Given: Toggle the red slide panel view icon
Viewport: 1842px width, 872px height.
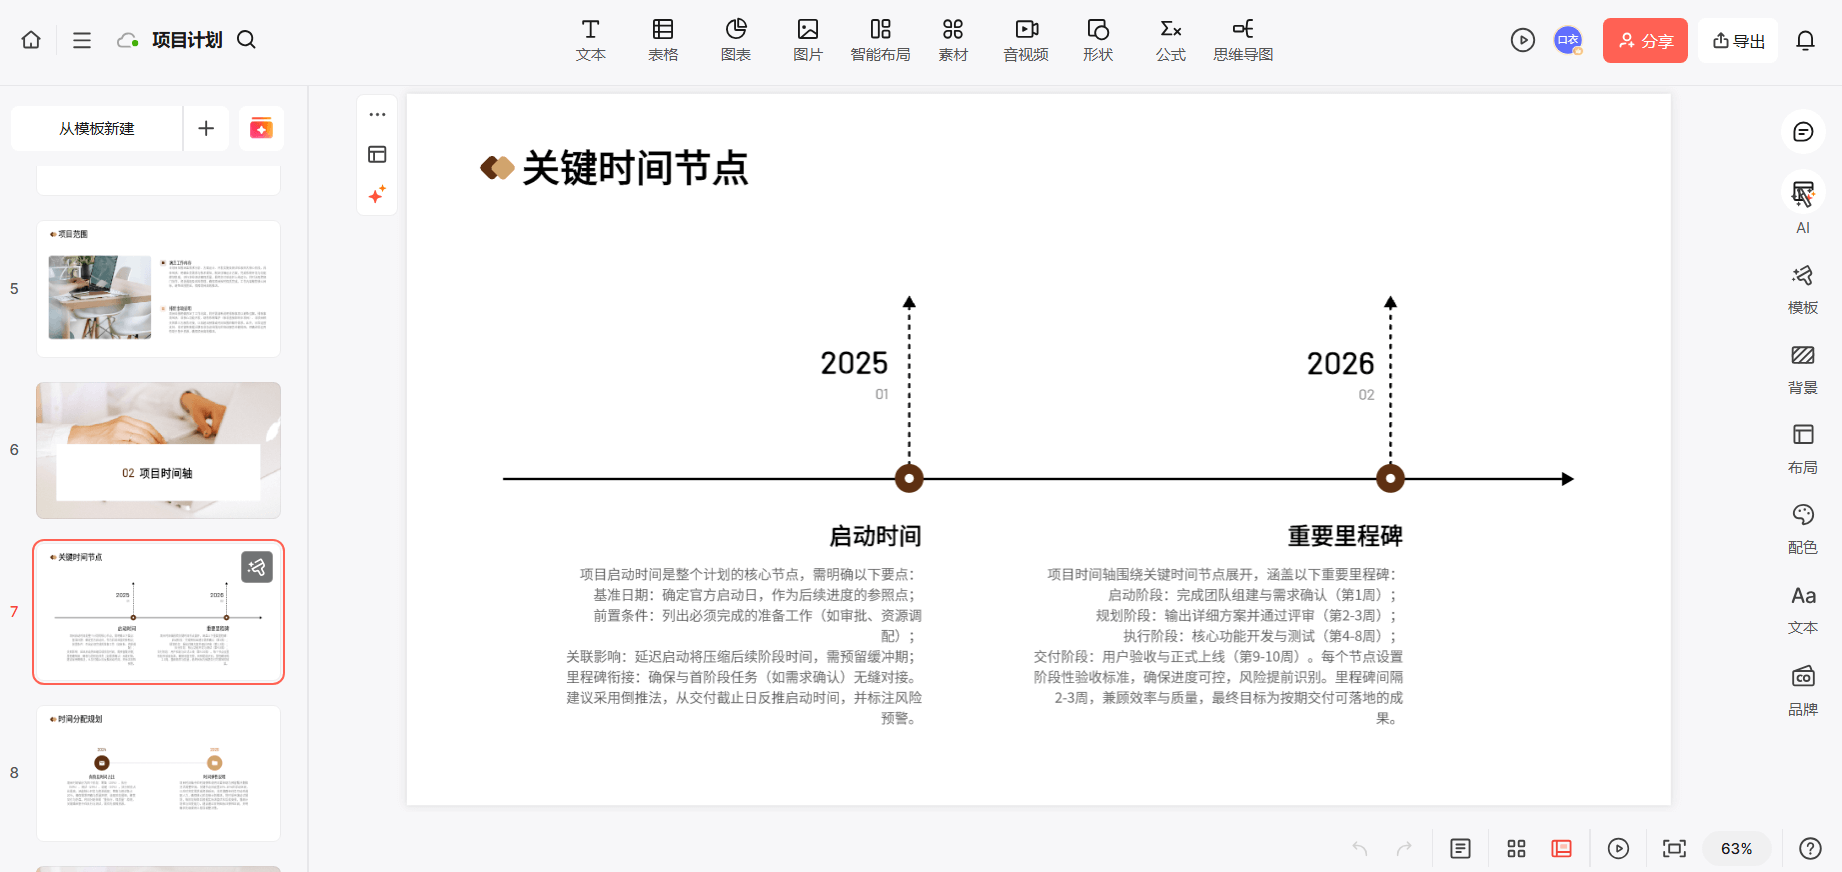Looking at the screenshot, I should 1561,848.
